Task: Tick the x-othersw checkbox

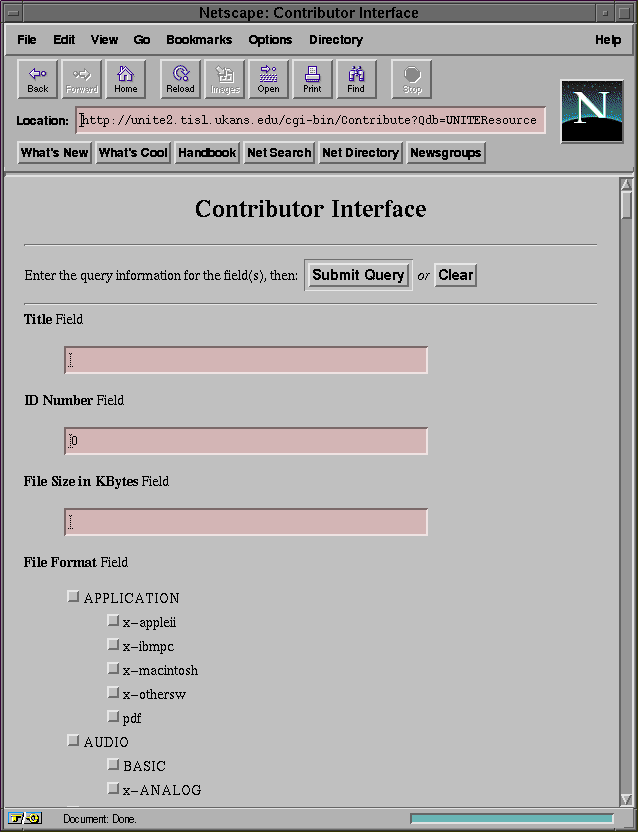Action: [113, 692]
